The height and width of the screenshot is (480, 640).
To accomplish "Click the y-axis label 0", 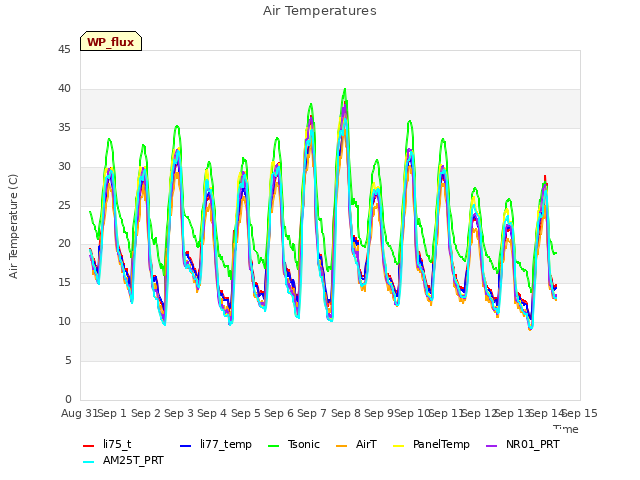I will (68, 399).
